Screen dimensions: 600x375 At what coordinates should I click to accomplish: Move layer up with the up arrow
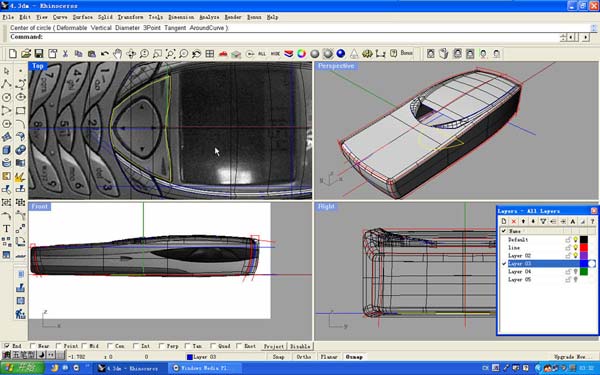click(523, 221)
